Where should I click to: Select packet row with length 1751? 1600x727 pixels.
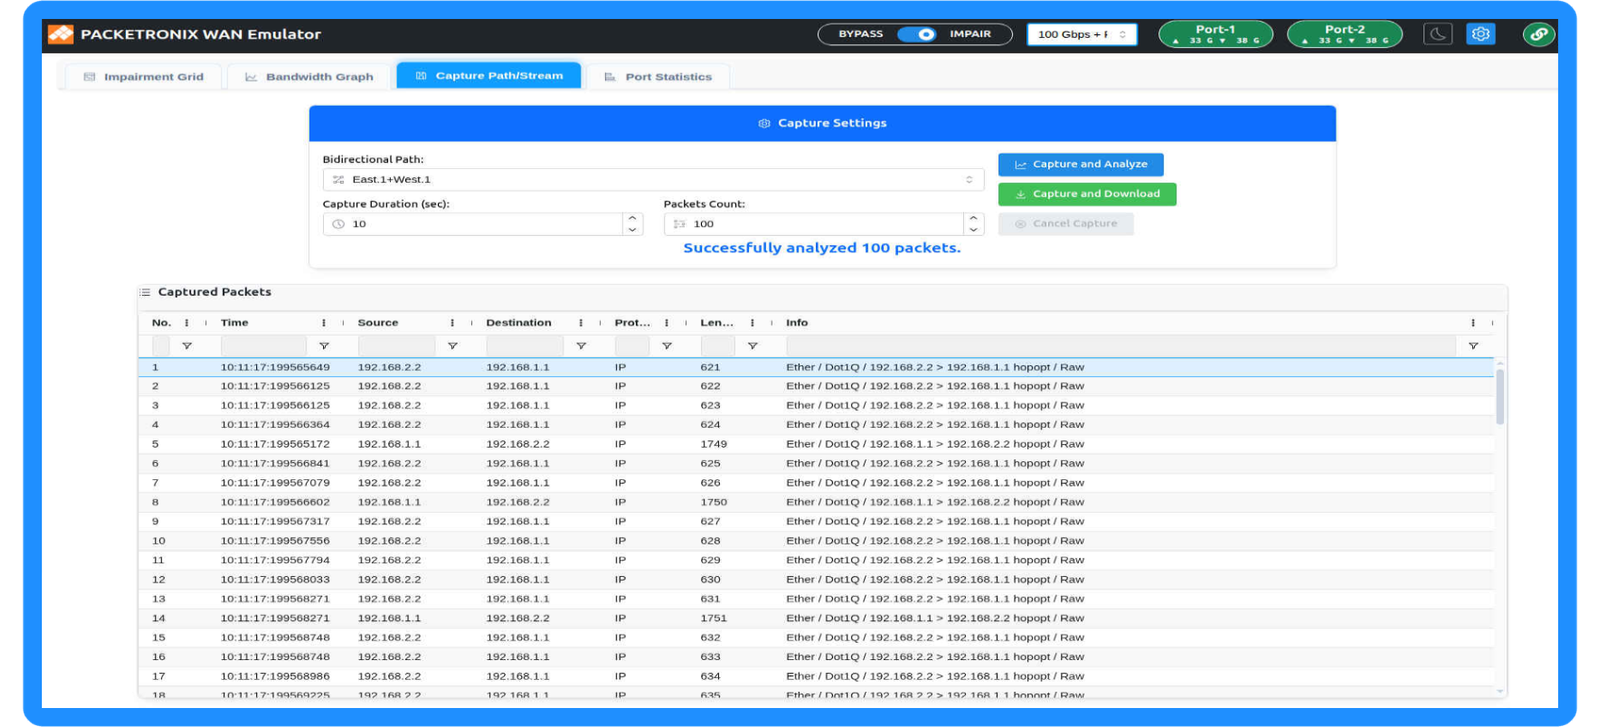pyautogui.click(x=816, y=618)
